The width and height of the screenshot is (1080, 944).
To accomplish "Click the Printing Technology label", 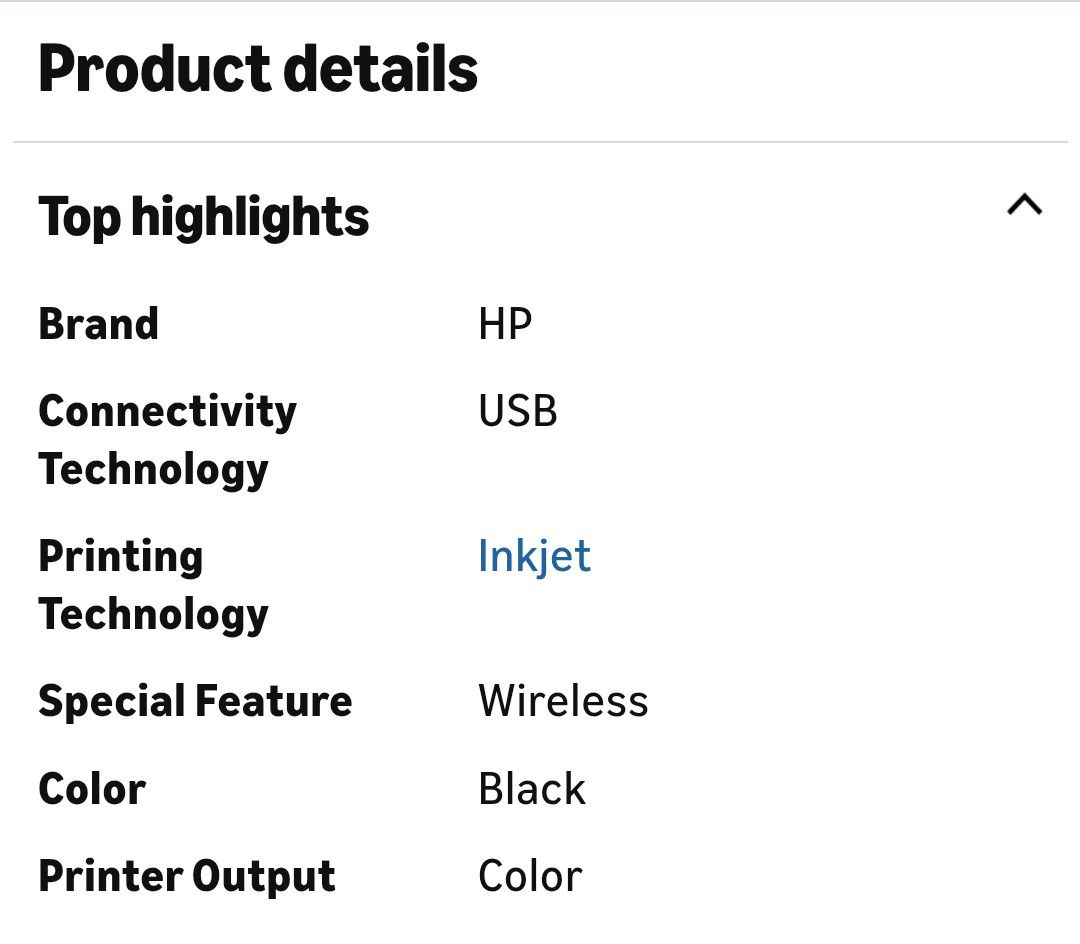I will 154,585.
